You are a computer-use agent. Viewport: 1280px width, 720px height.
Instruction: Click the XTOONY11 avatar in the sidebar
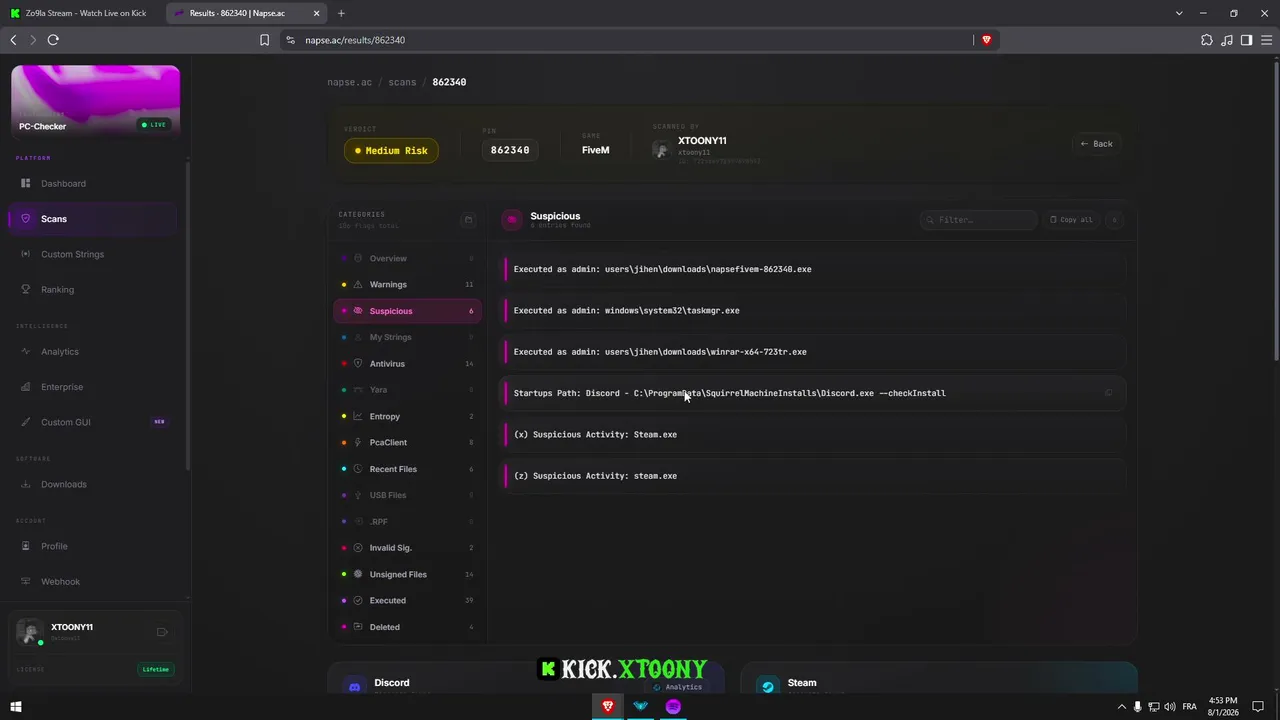click(x=29, y=632)
